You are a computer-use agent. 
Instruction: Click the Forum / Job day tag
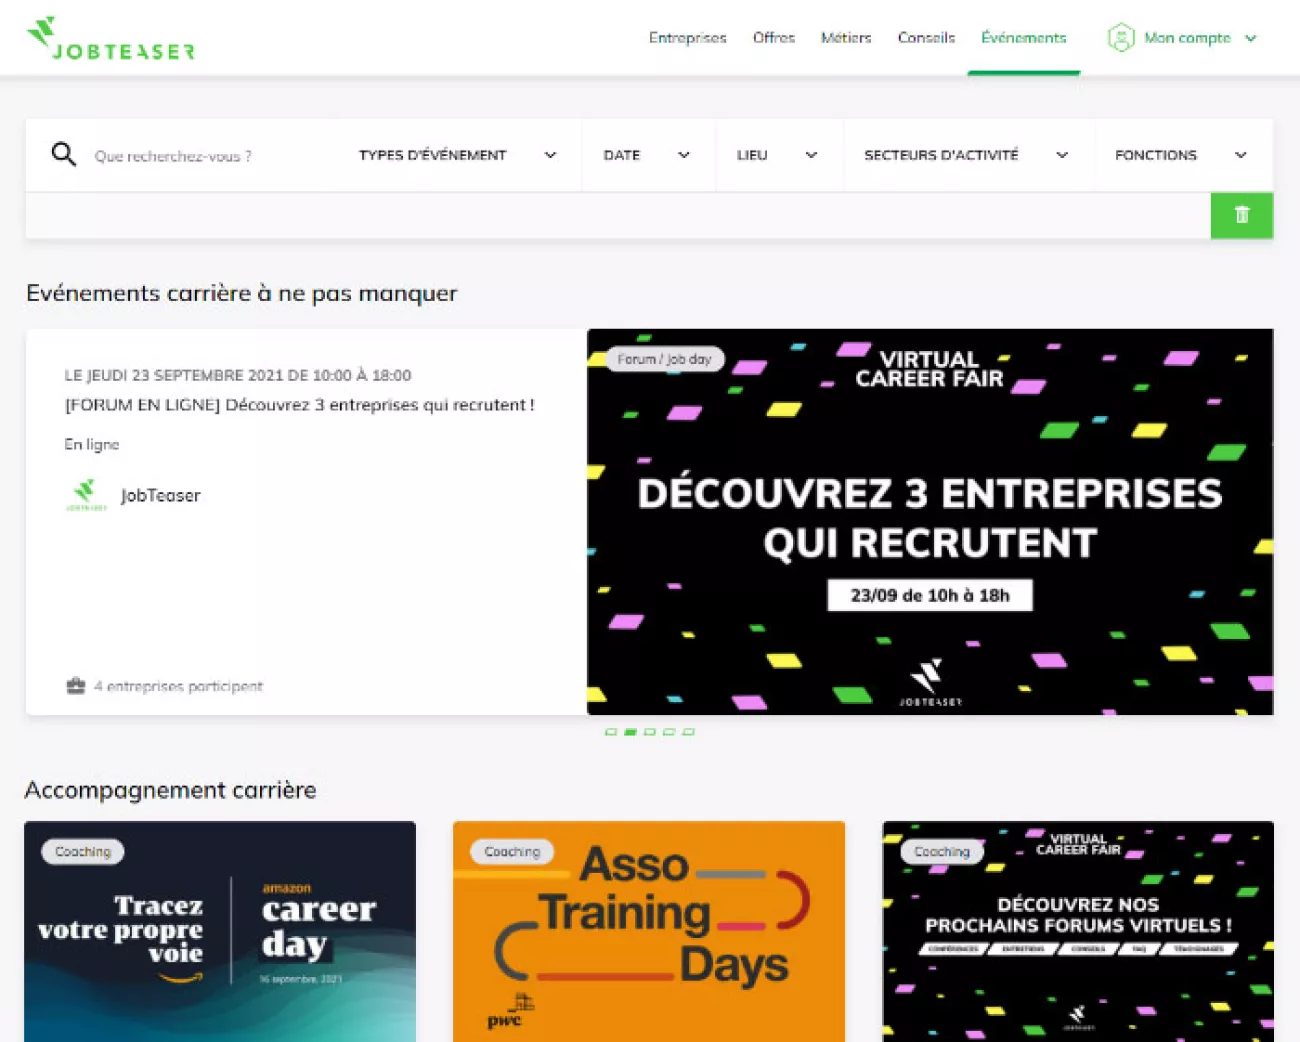[x=664, y=359]
